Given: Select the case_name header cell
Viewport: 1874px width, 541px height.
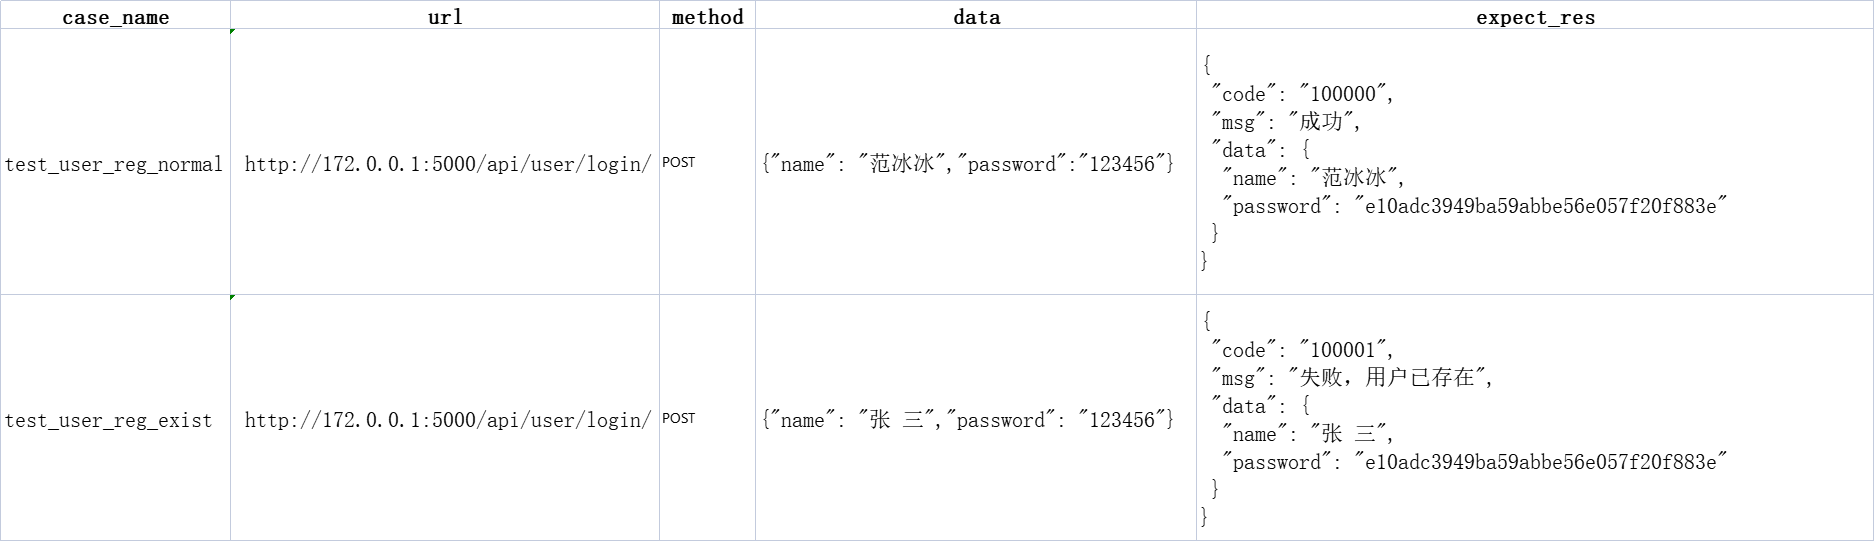Looking at the screenshot, I should (115, 15).
